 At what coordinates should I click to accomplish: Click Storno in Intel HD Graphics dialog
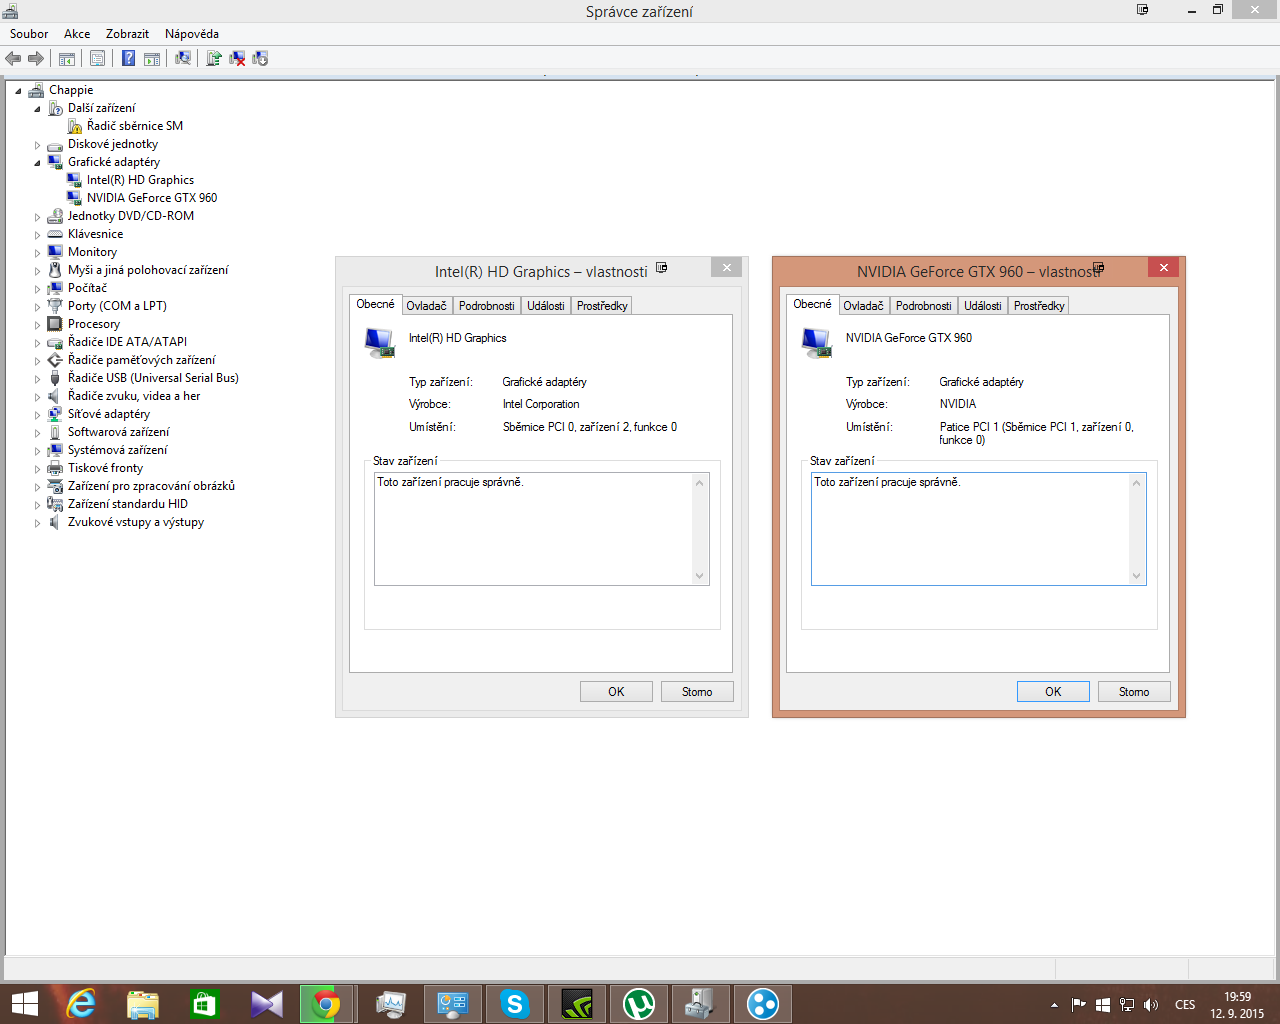(x=697, y=692)
